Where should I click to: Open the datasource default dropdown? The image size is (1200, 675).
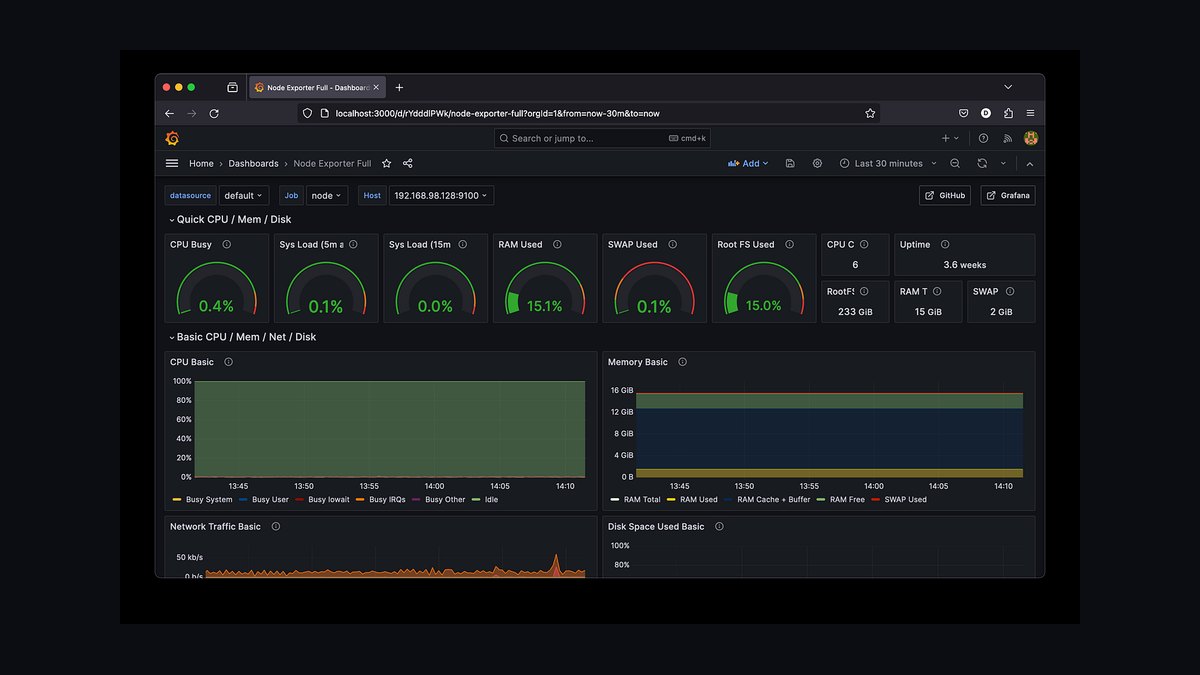pos(244,196)
